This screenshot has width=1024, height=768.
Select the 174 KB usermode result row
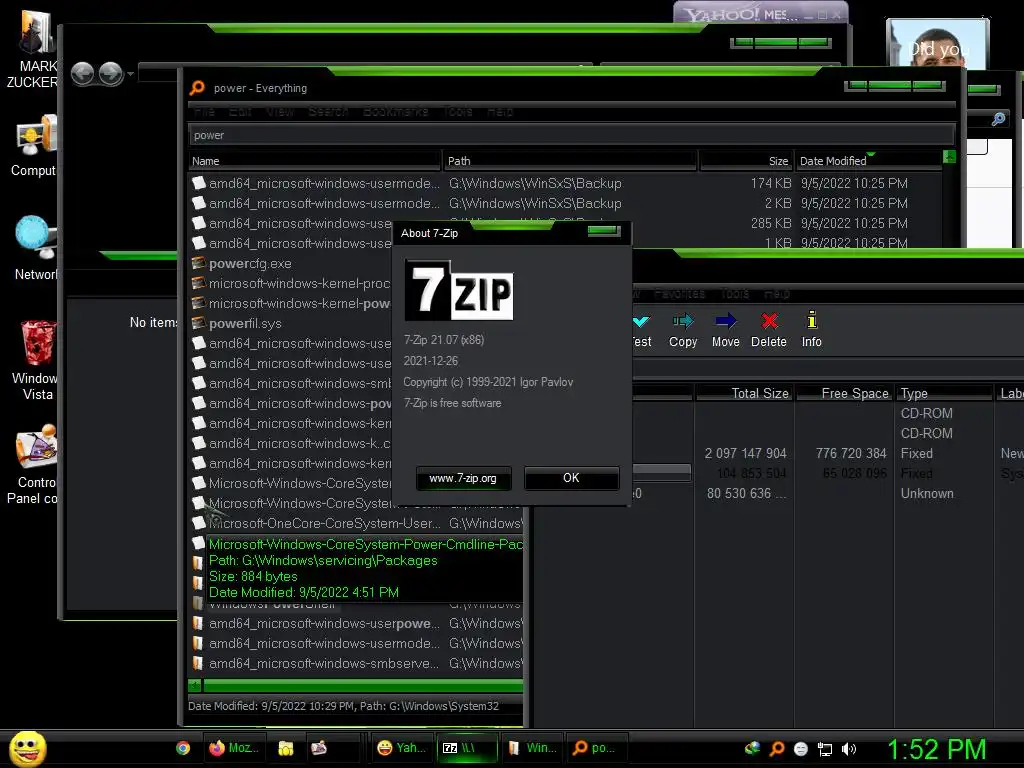(x=566, y=184)
